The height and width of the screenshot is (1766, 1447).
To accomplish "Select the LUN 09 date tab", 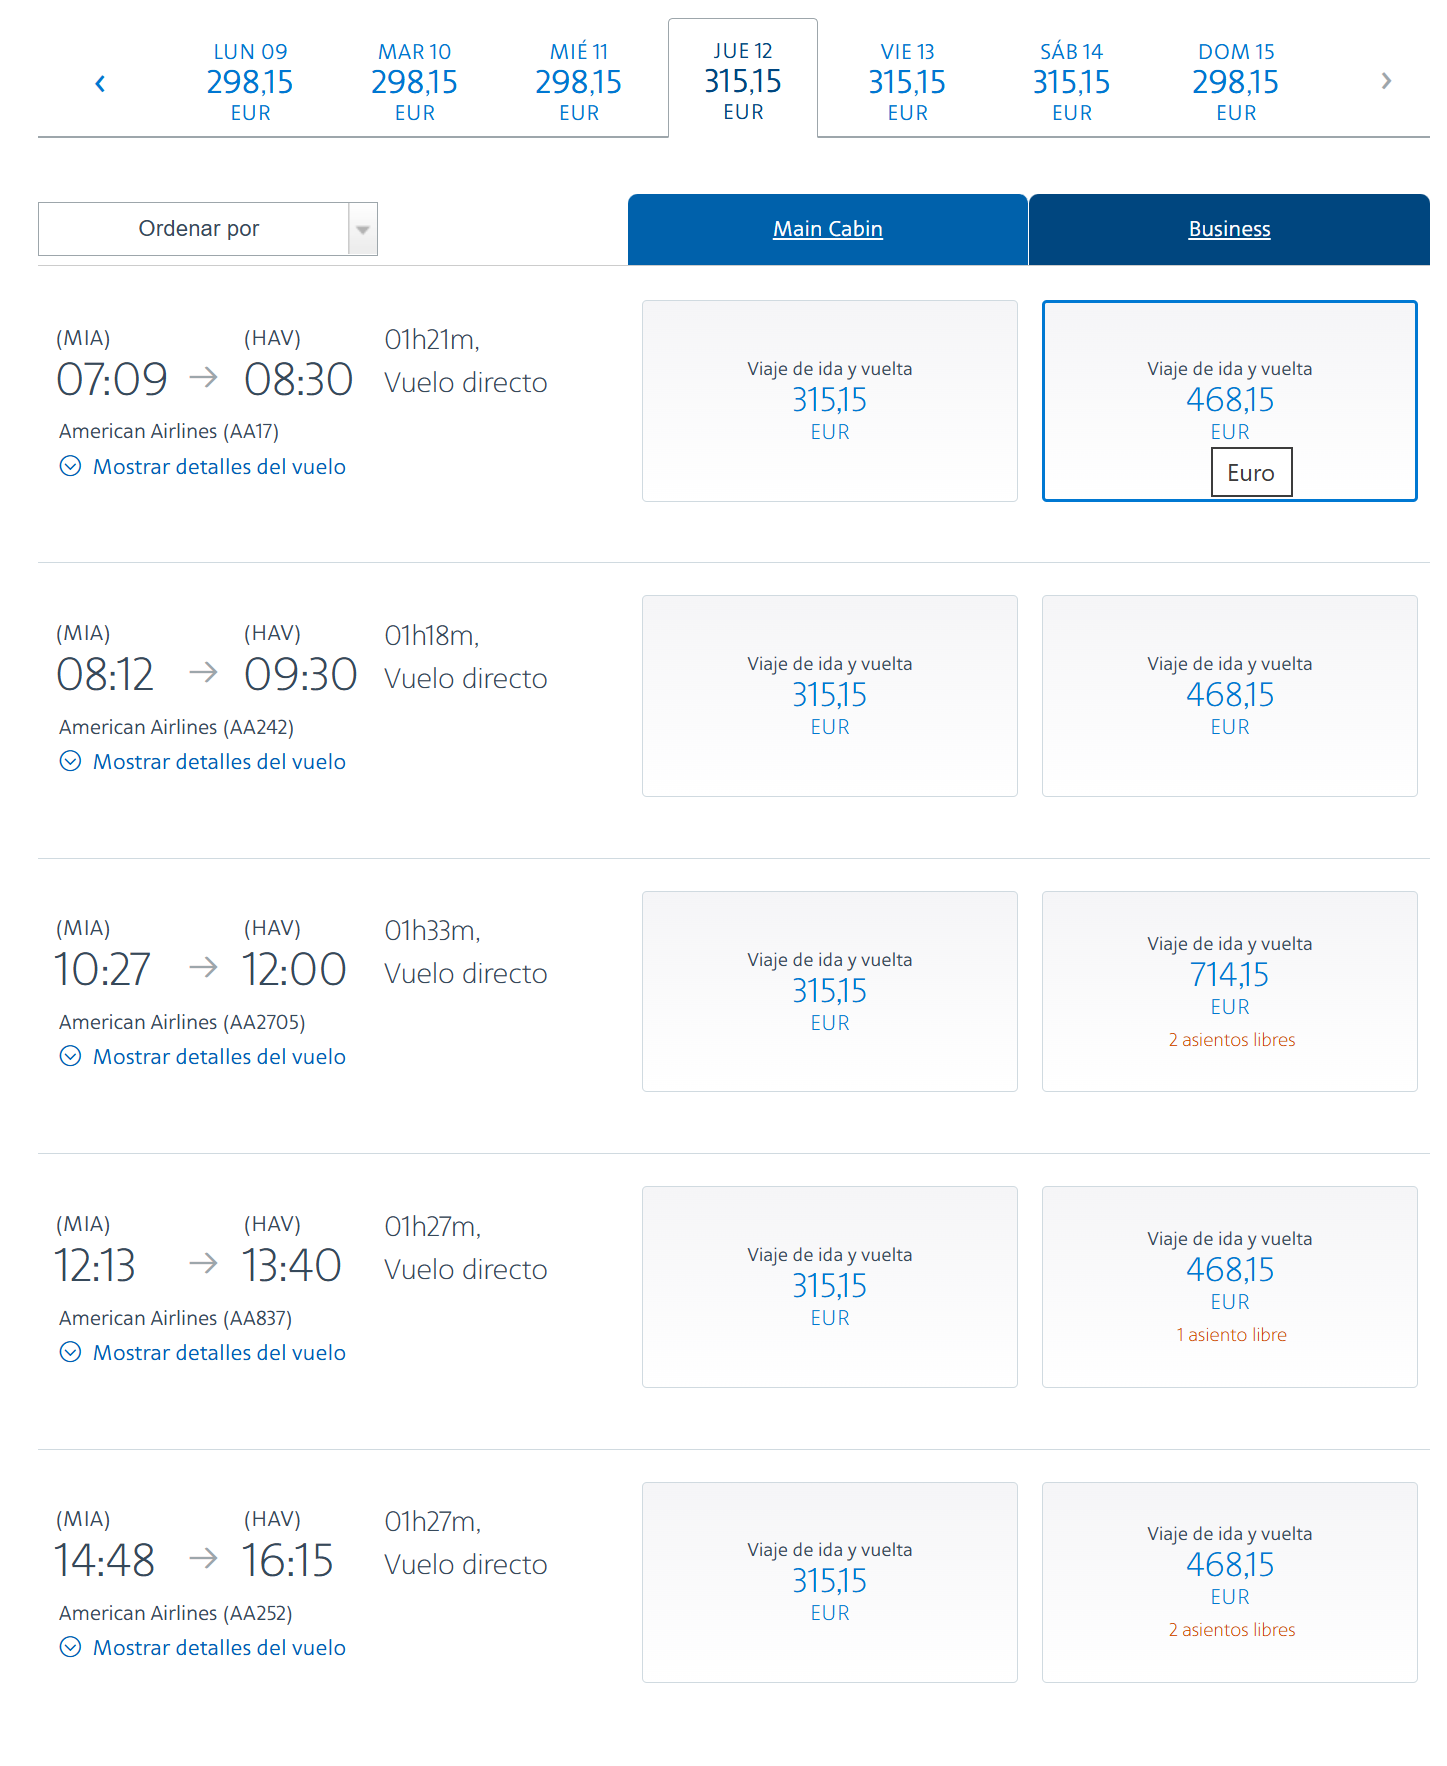I will (250, 82).
